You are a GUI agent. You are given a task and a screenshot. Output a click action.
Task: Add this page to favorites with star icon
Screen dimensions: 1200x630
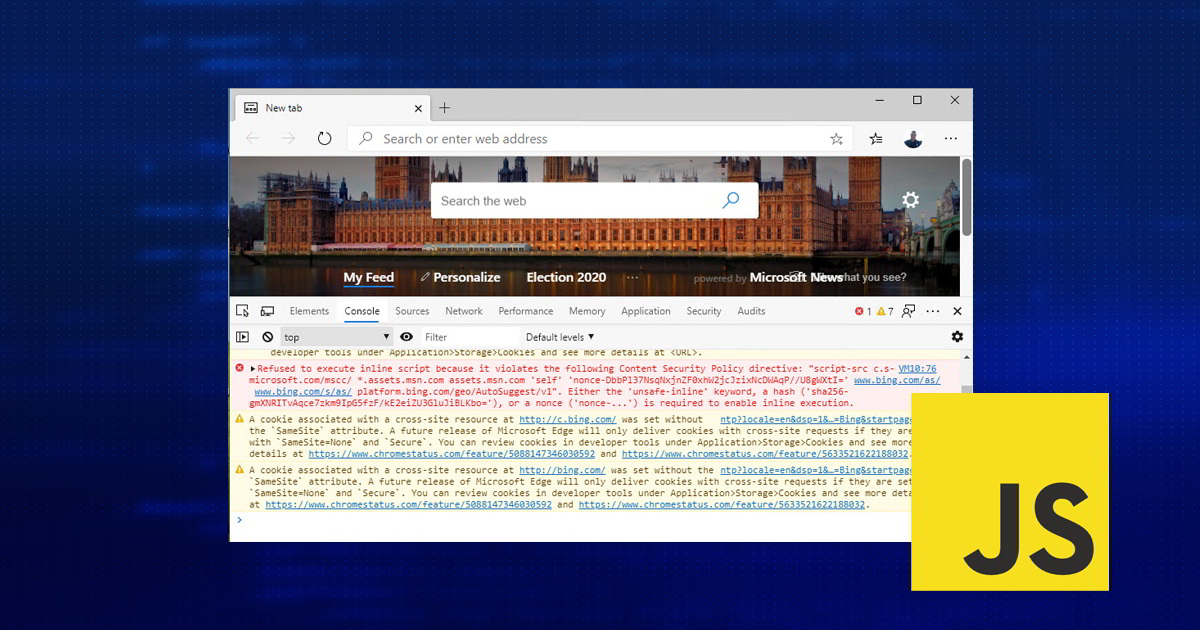tap(837, 139)
